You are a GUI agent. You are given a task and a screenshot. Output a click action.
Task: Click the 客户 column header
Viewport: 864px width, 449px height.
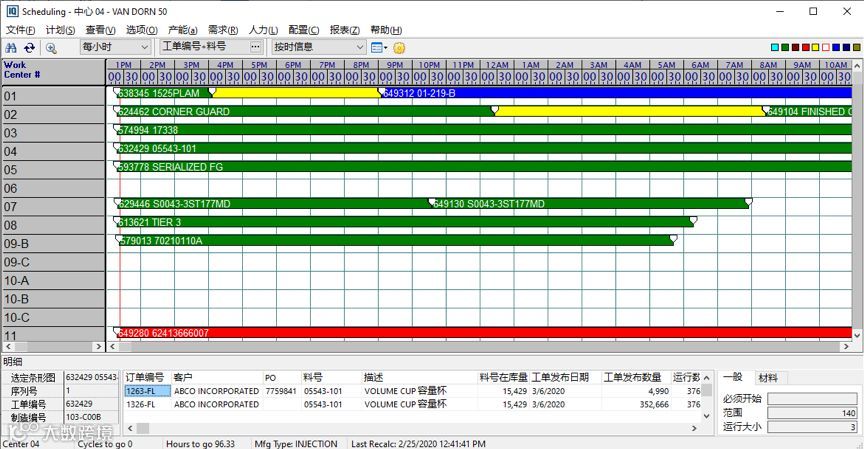tap(217, 377)
